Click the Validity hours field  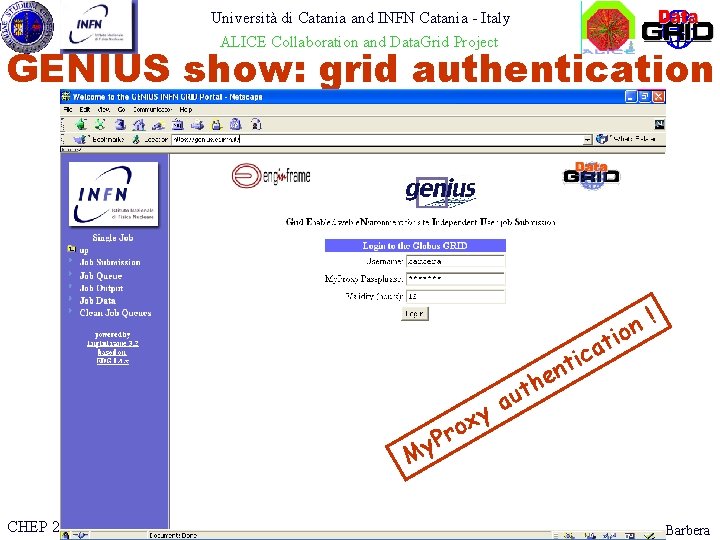click(456, 296)
